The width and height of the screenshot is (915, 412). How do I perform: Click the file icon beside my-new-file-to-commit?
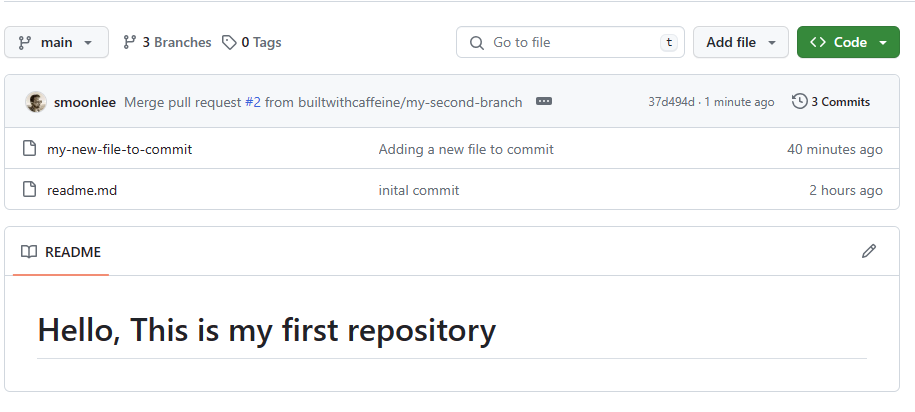click(29, 149)
